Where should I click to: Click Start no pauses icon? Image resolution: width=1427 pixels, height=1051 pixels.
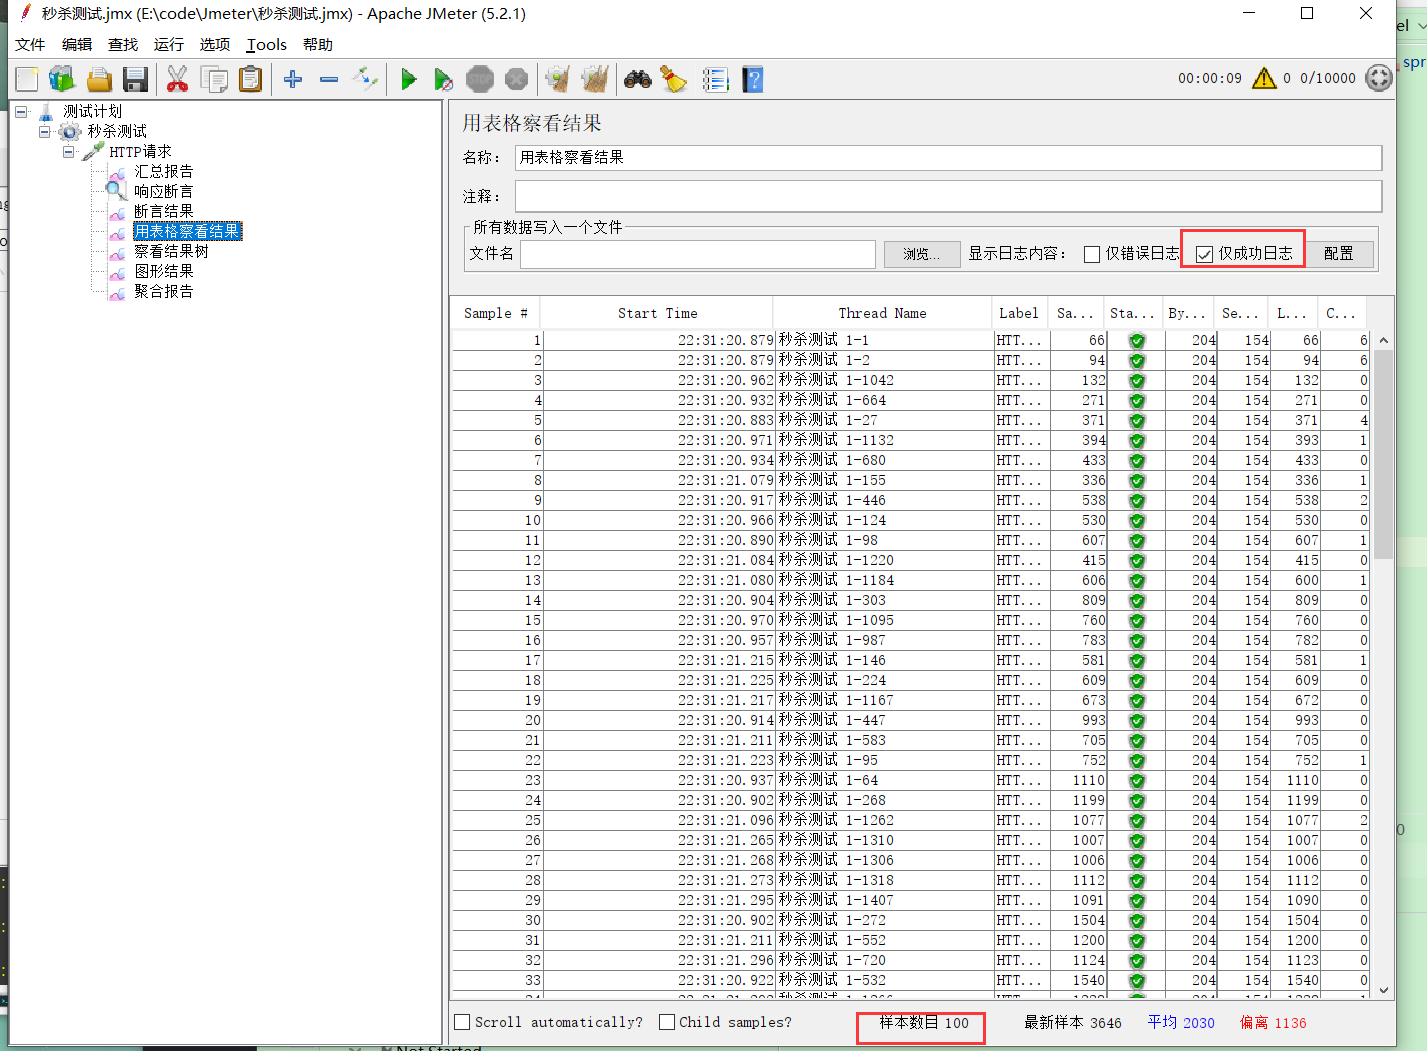443,79
